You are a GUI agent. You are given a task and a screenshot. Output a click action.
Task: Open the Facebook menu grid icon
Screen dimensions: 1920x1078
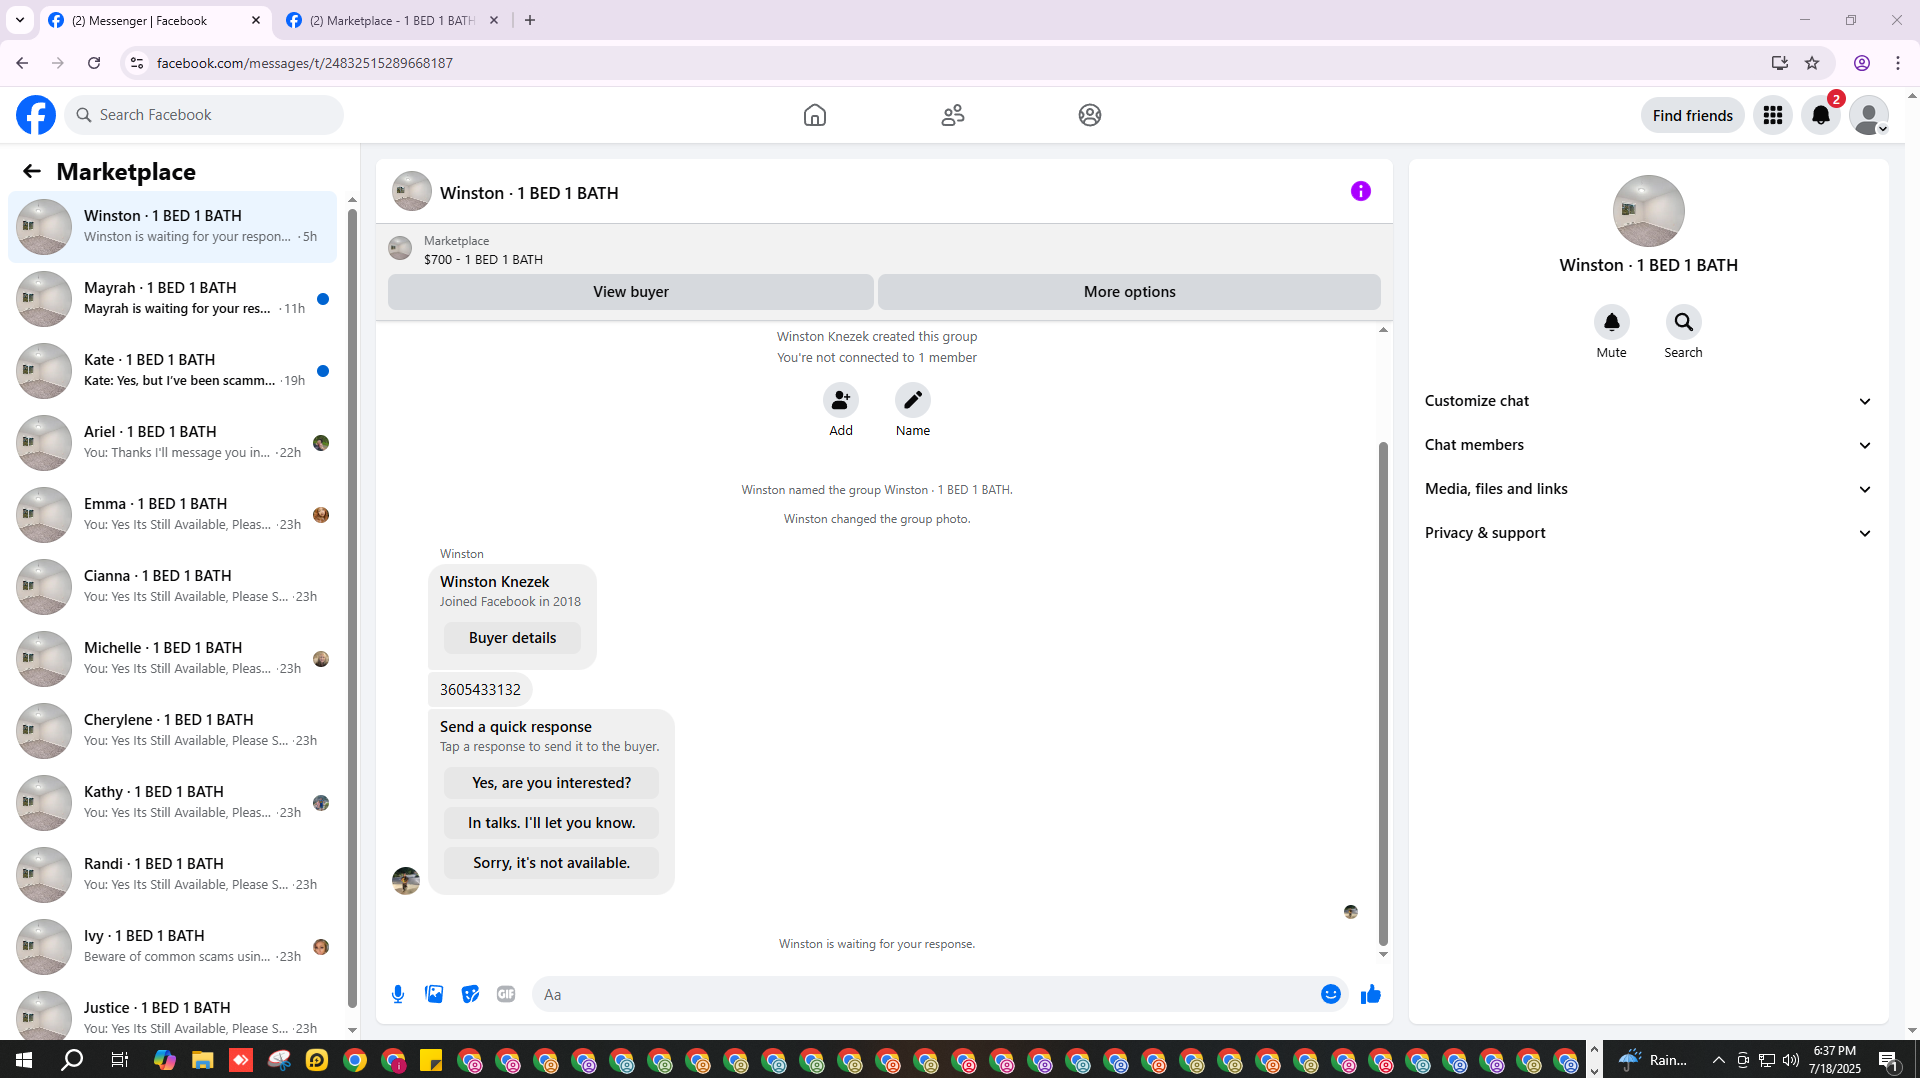point(1773,115)
